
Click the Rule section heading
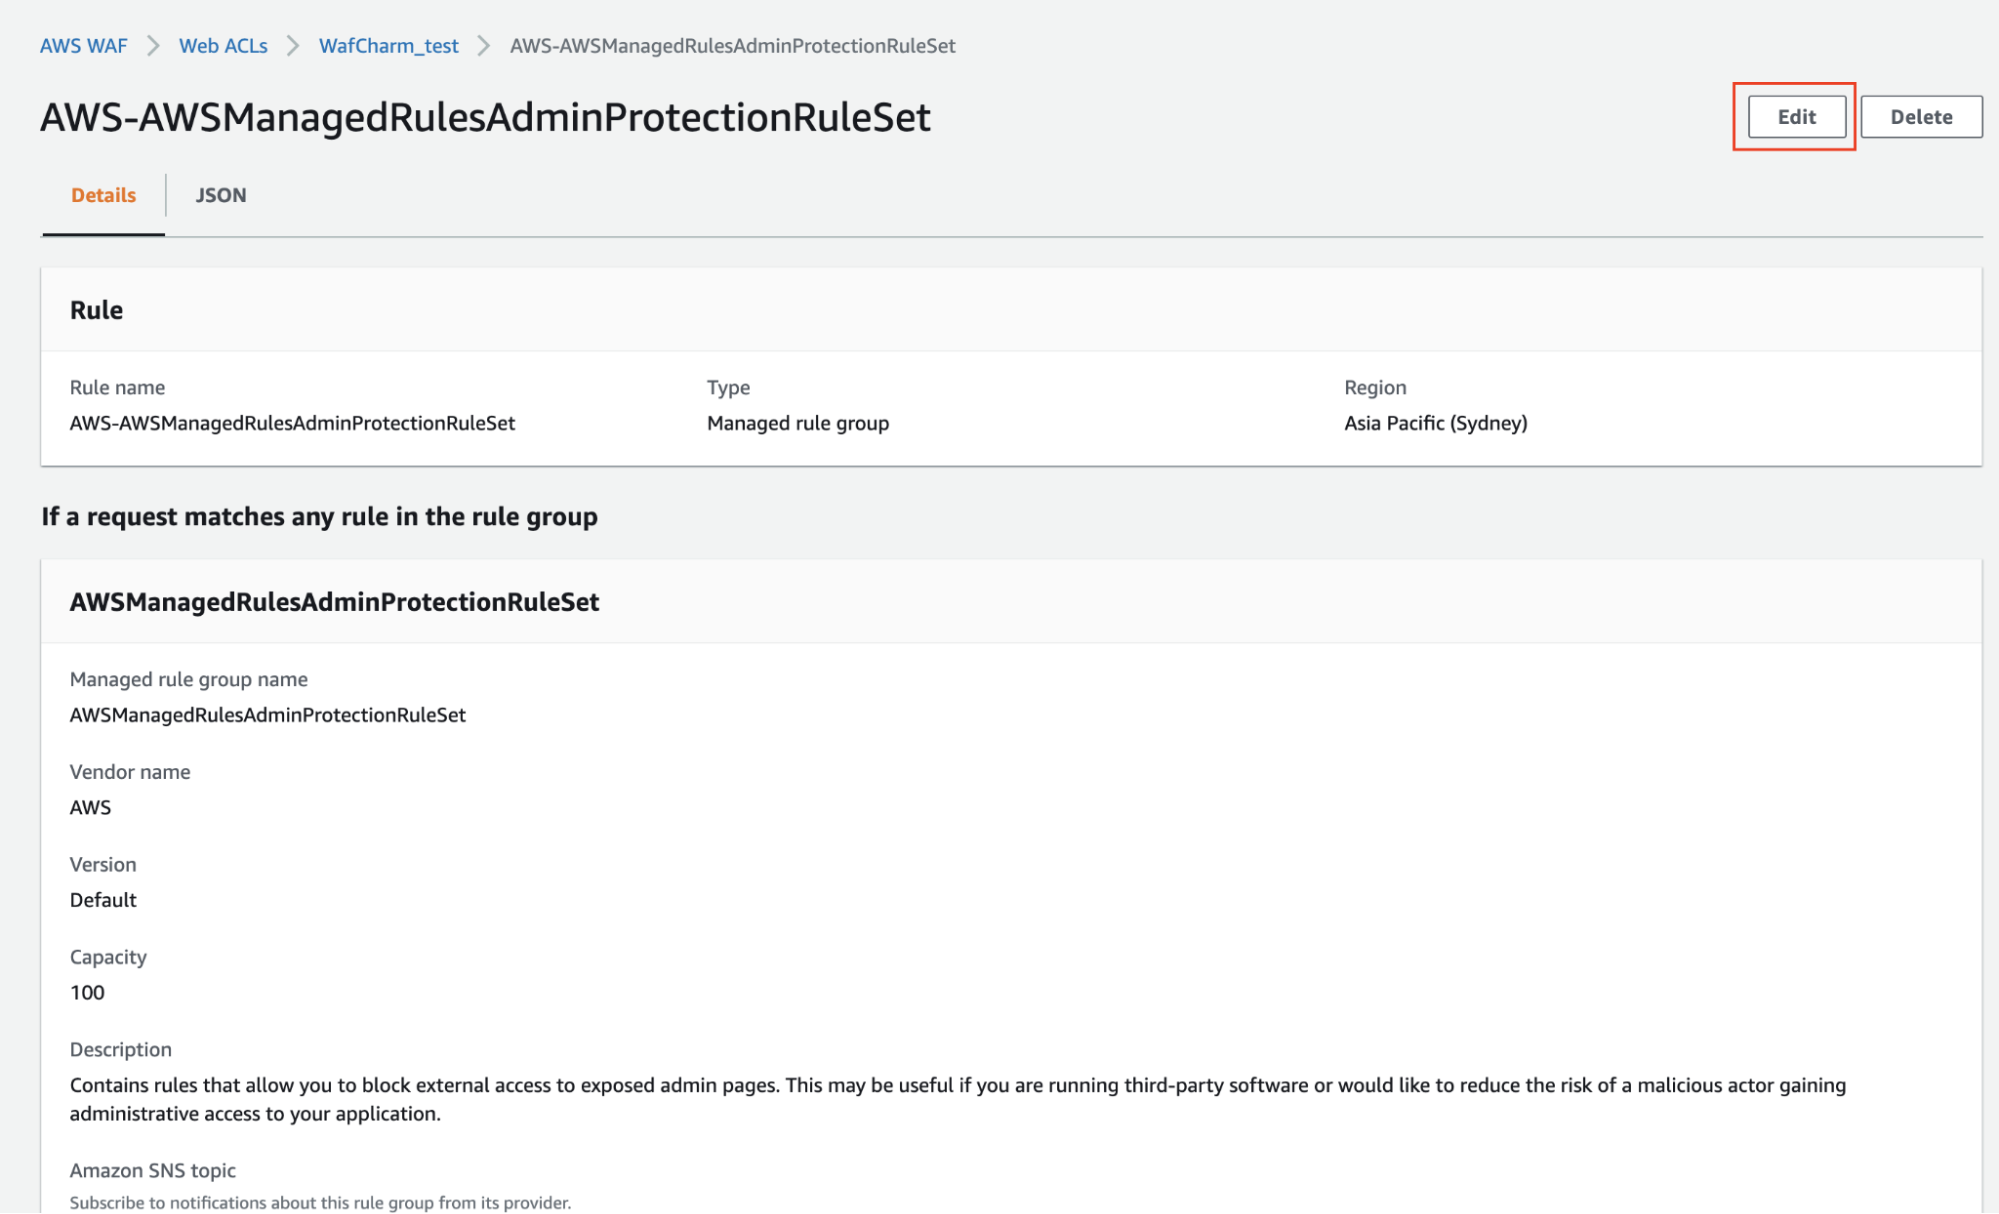96,310
